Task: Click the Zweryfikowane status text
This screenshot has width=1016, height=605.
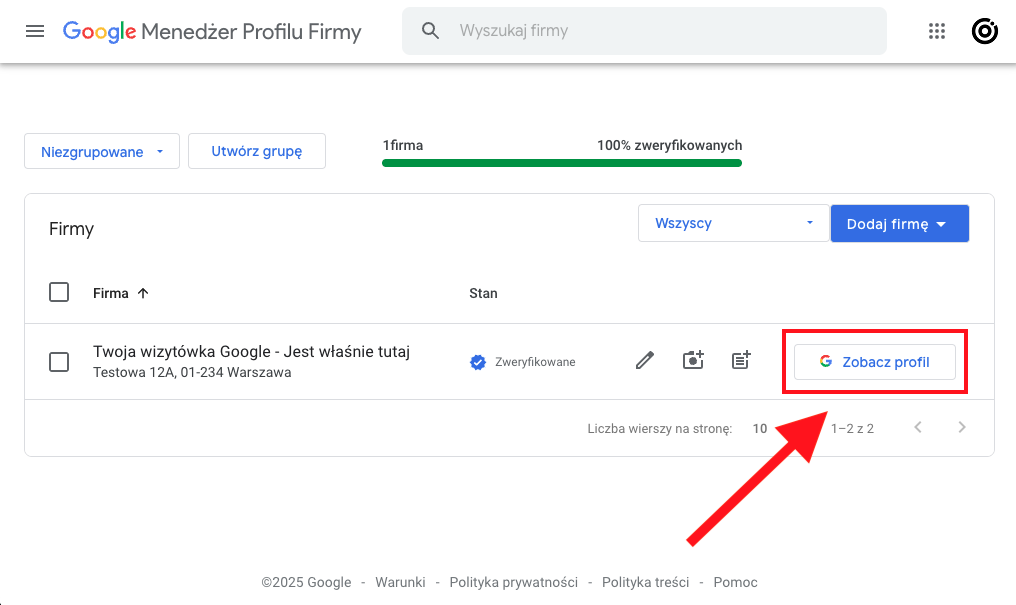Action: [x=535, y=362]
